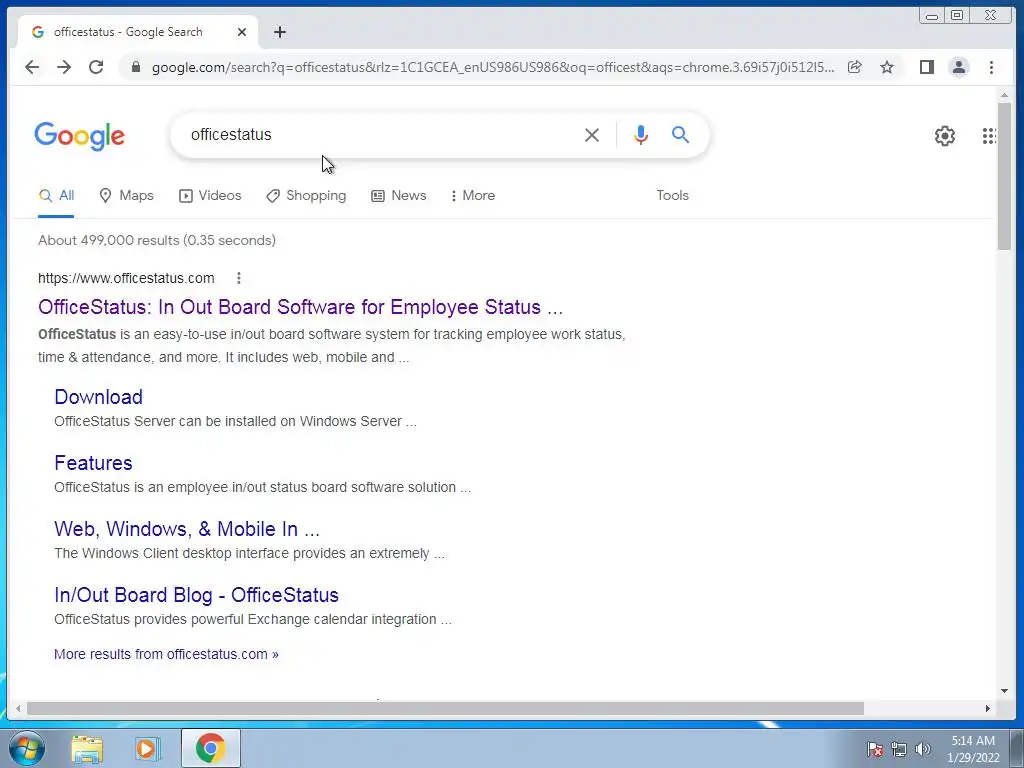Open the OfficeStatus In Out Board result

coord(300,307)
